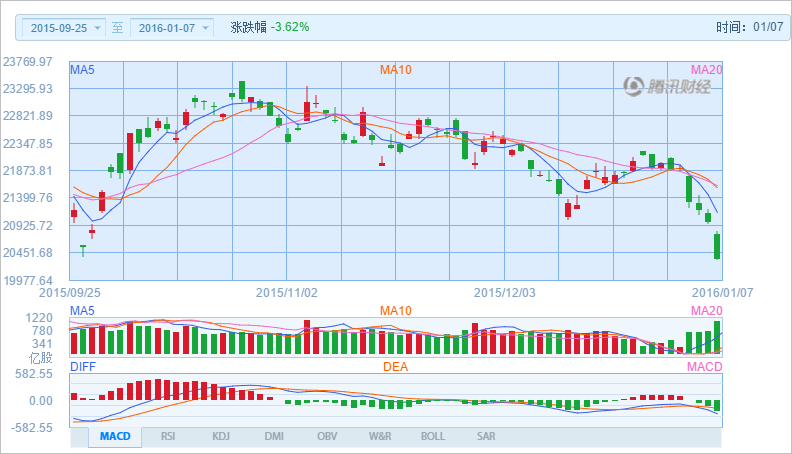This screenshot has width=792, height=454.
Task: Click the MA10 label on volume chart
Action: [395, 311]
